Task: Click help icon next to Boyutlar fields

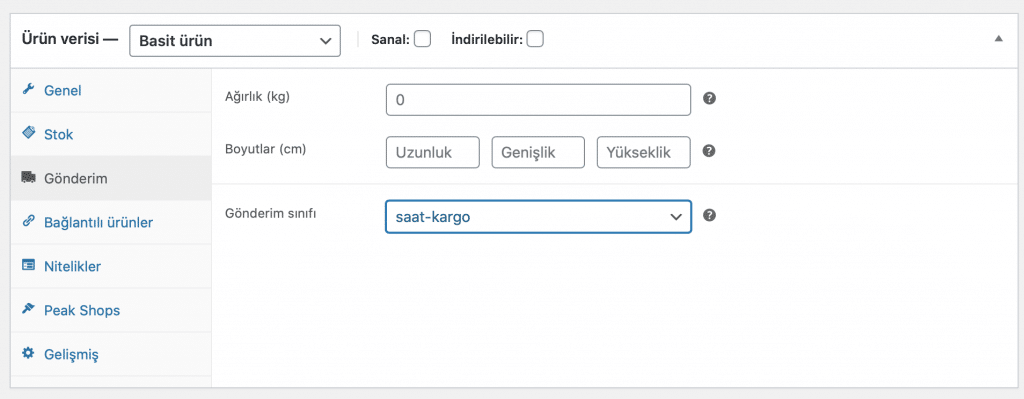Action: pyautogui.click(x=709, y=151)
